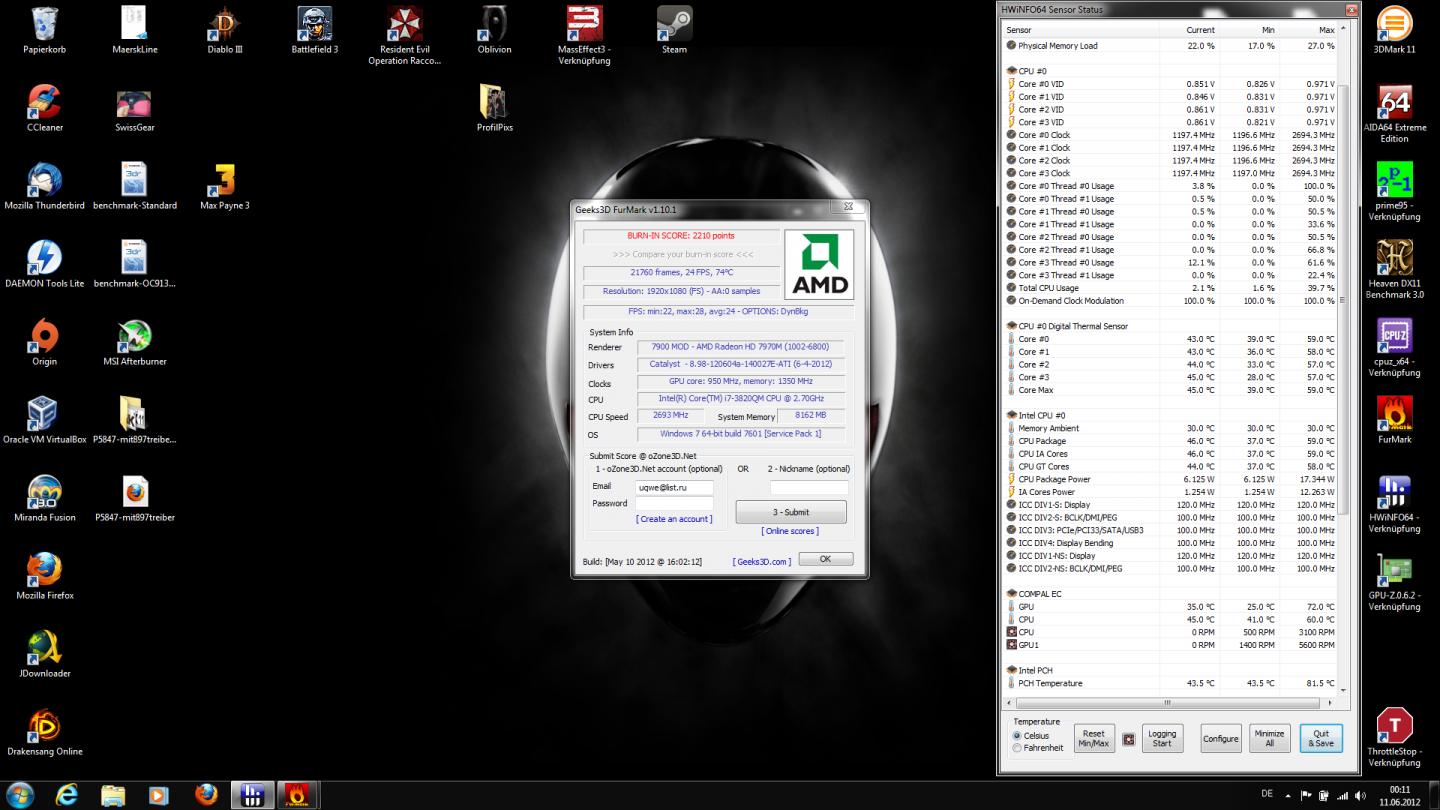Focus the Password input field
Image resolution: width=1440 pixels, height=810 pixels.
pyautogui.click(x=674, y=503)
